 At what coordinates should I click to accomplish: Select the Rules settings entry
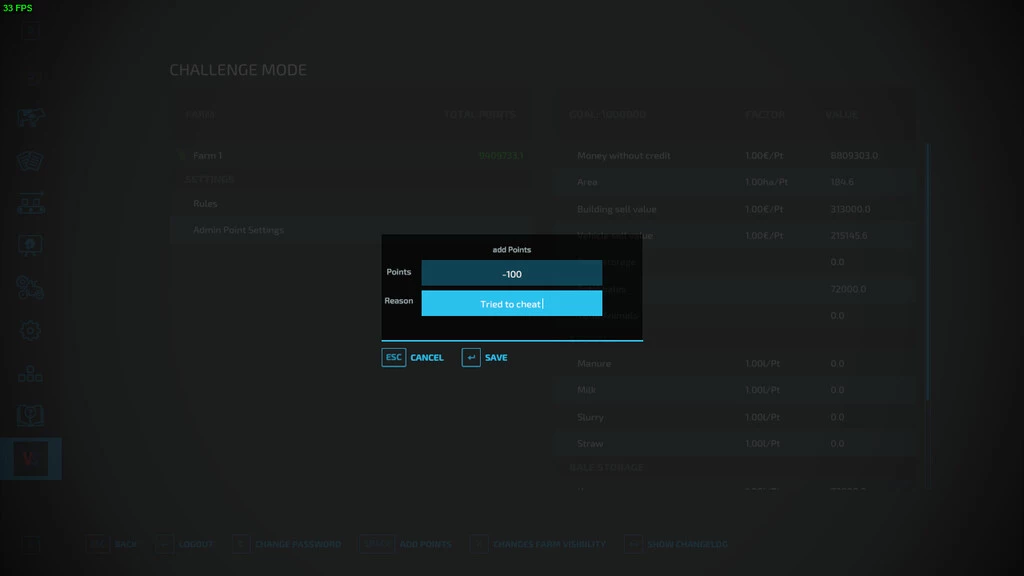[x=205, y=203]
